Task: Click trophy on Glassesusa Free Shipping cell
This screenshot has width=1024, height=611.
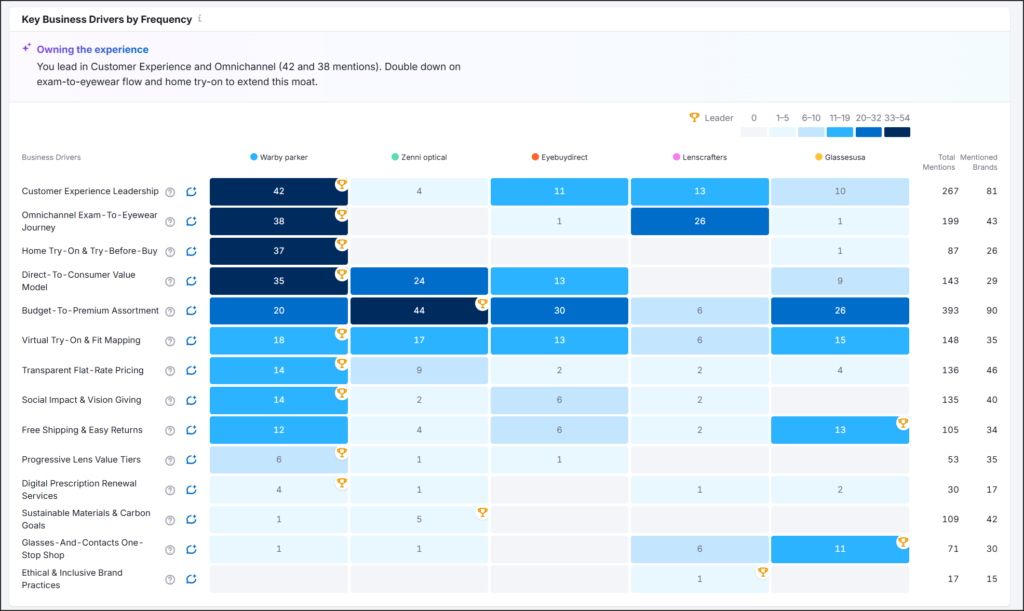Action: point(903,423)
